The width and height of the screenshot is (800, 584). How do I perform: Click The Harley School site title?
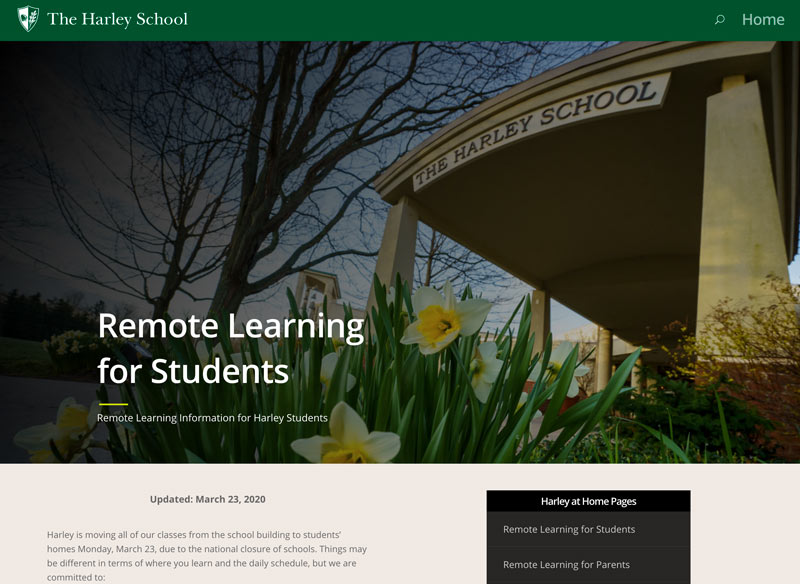pos(117,19)
